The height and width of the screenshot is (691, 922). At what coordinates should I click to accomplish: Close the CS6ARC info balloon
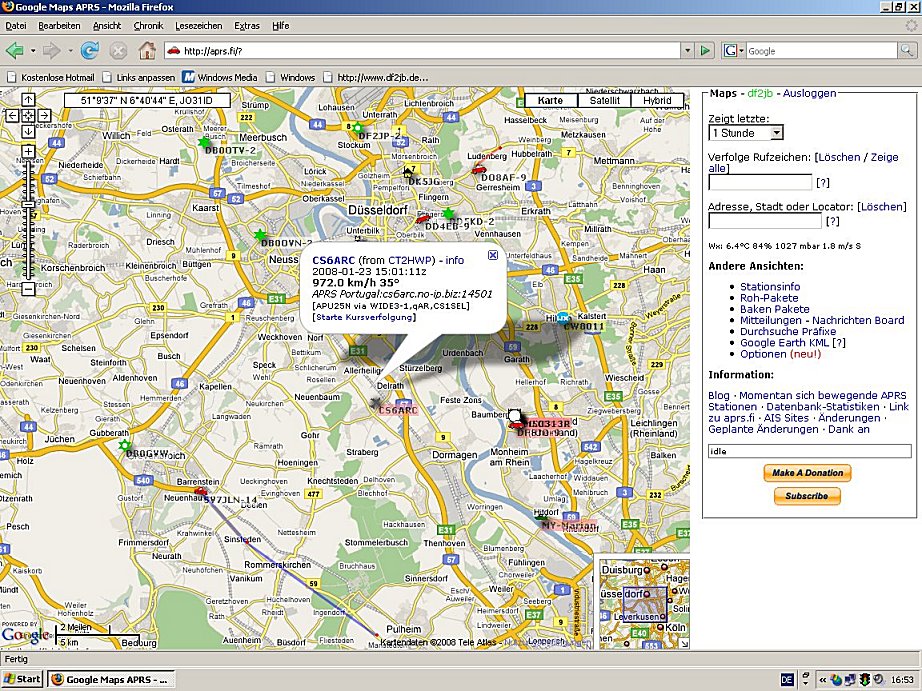pos(492,255)
